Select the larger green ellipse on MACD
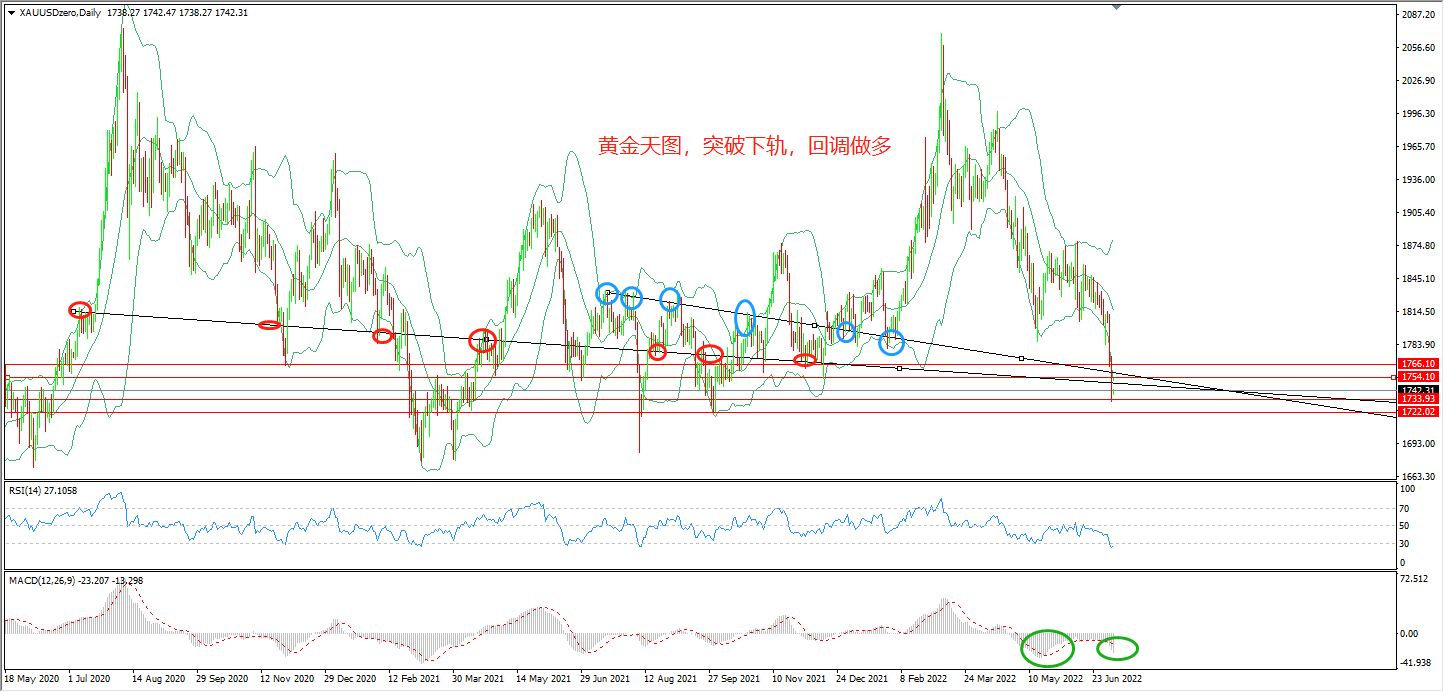This screenshot has height=692, width=1444. click(1047, 648)
